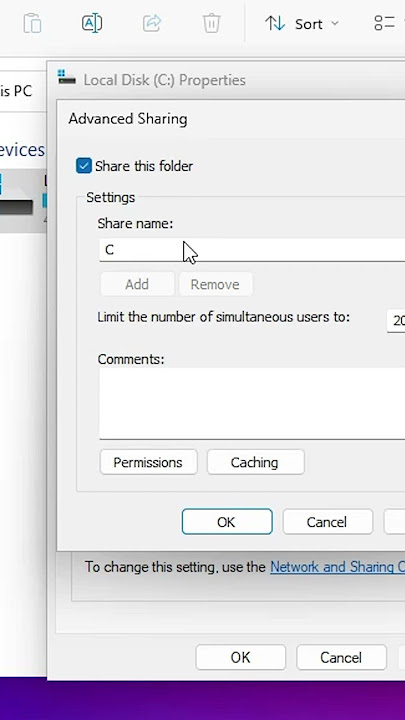Image resolution: width=405 pixels, height=720 pixels.
Task: Click OK in Local Disk Properties window
Action: (x=240, y=658)
